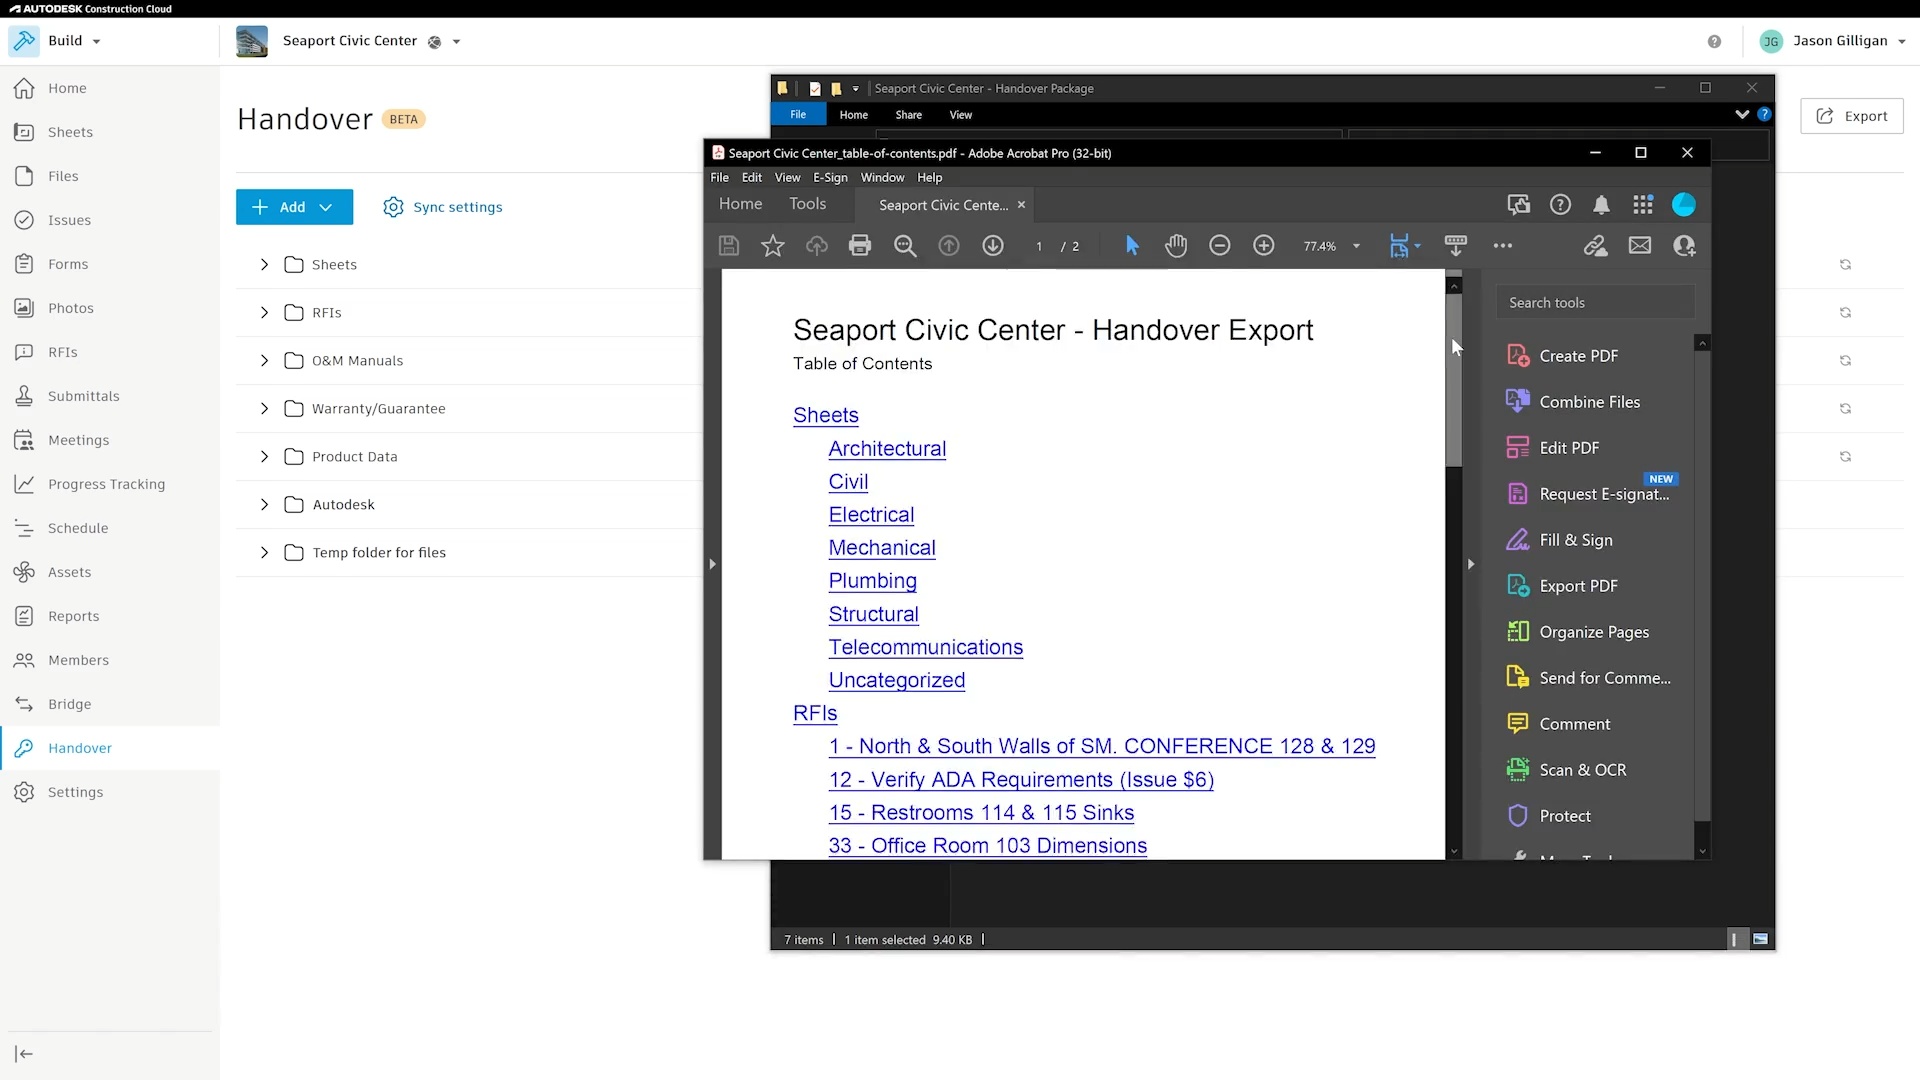The width and height of the screenshot is (1920, 1080).
Task: Click the Print icon in Acrobat toolbar
Action: pos(860,246)
